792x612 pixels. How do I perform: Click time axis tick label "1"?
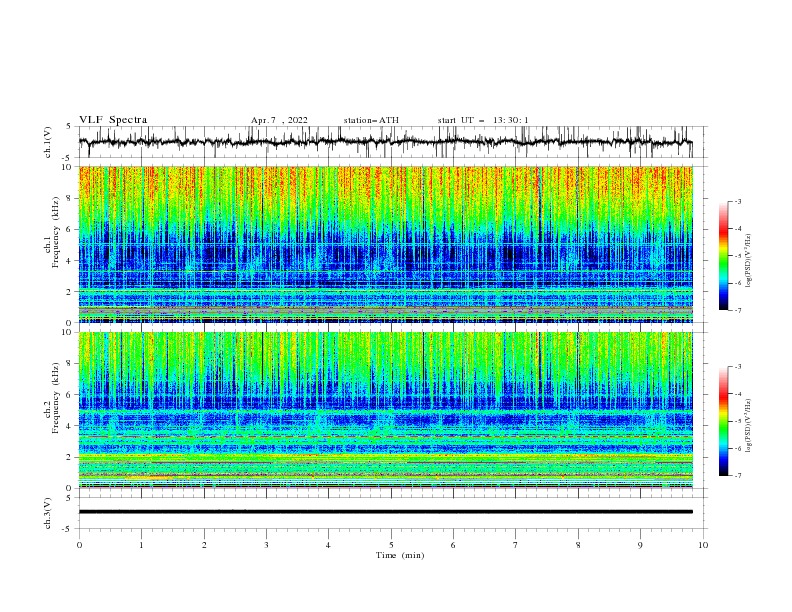[141, 545]
